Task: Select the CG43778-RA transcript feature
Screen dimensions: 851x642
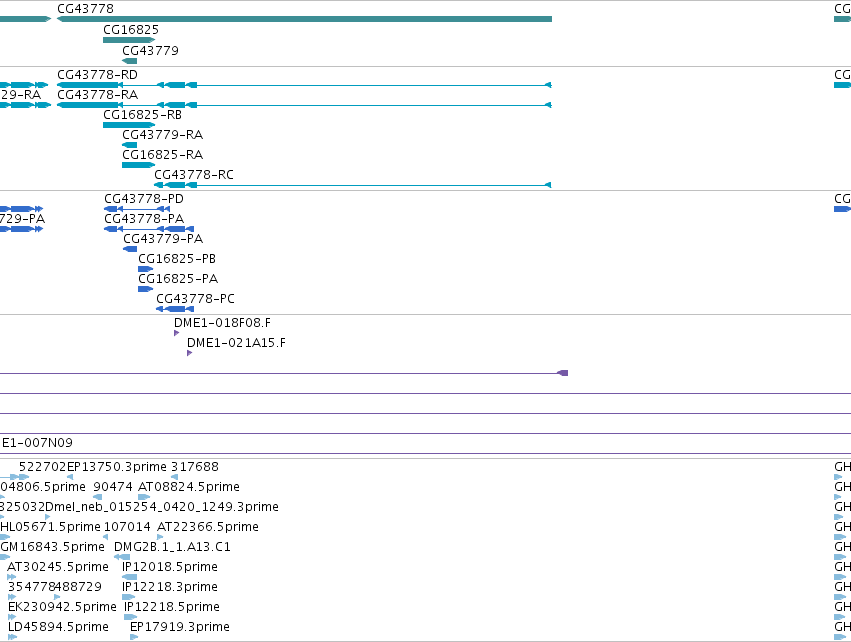Action: pos(304,105)
